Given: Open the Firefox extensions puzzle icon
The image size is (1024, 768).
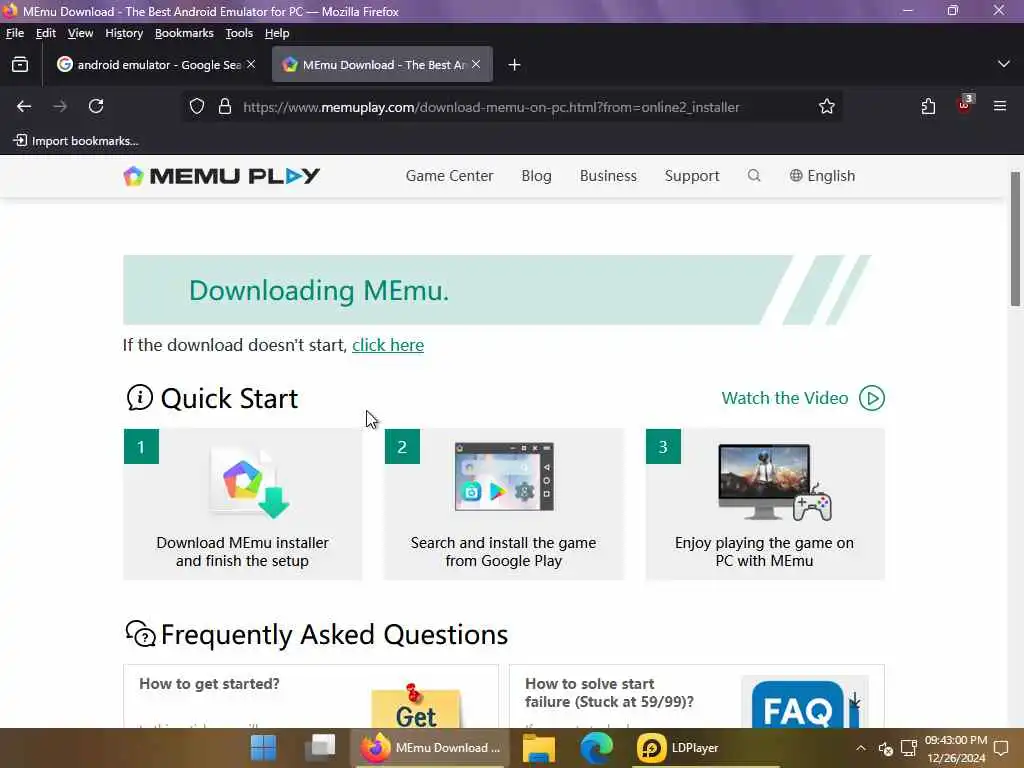Looking at the screenshot, I should click(928, 106).
